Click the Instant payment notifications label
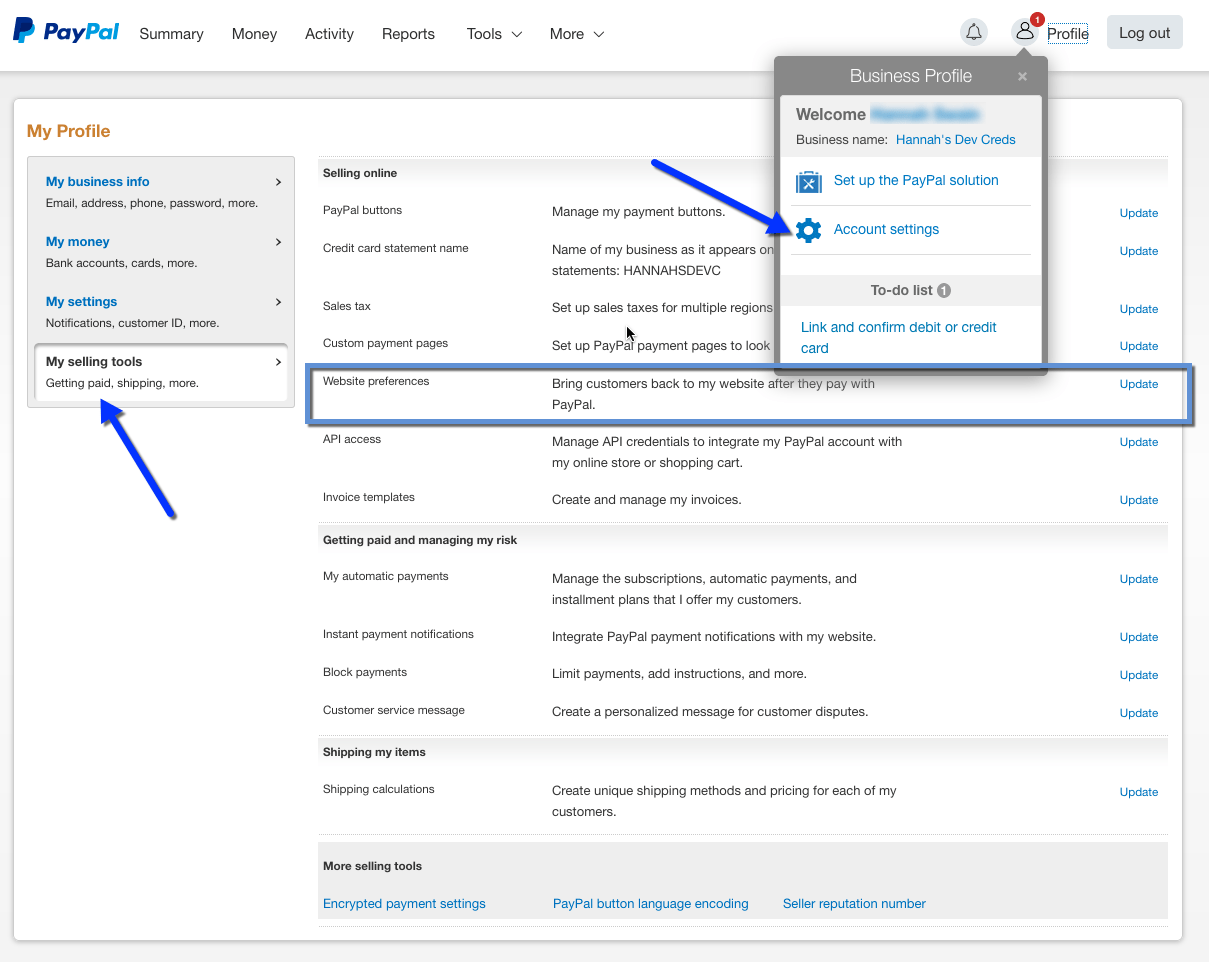Viewport: 1209px width, 962px height. 398,635
